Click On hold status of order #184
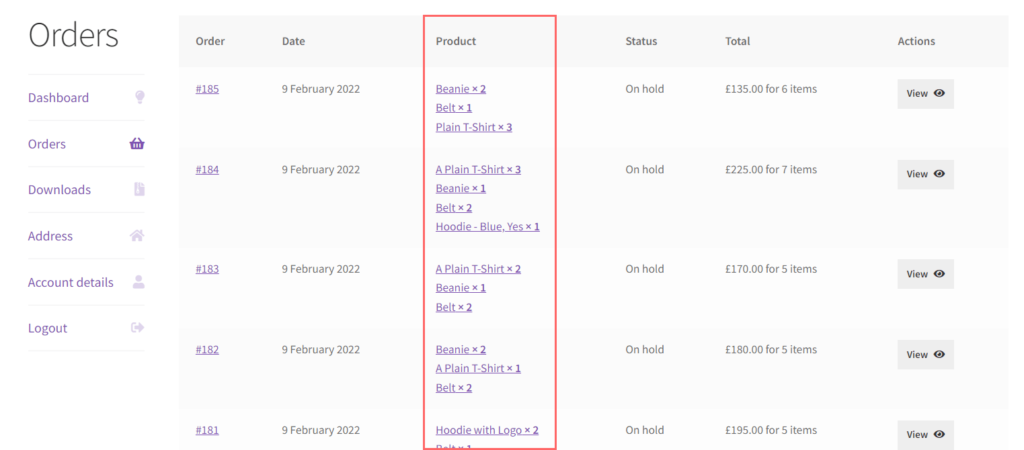Image resolution: width=1024 pixels, height=450 pixels. 645,170
